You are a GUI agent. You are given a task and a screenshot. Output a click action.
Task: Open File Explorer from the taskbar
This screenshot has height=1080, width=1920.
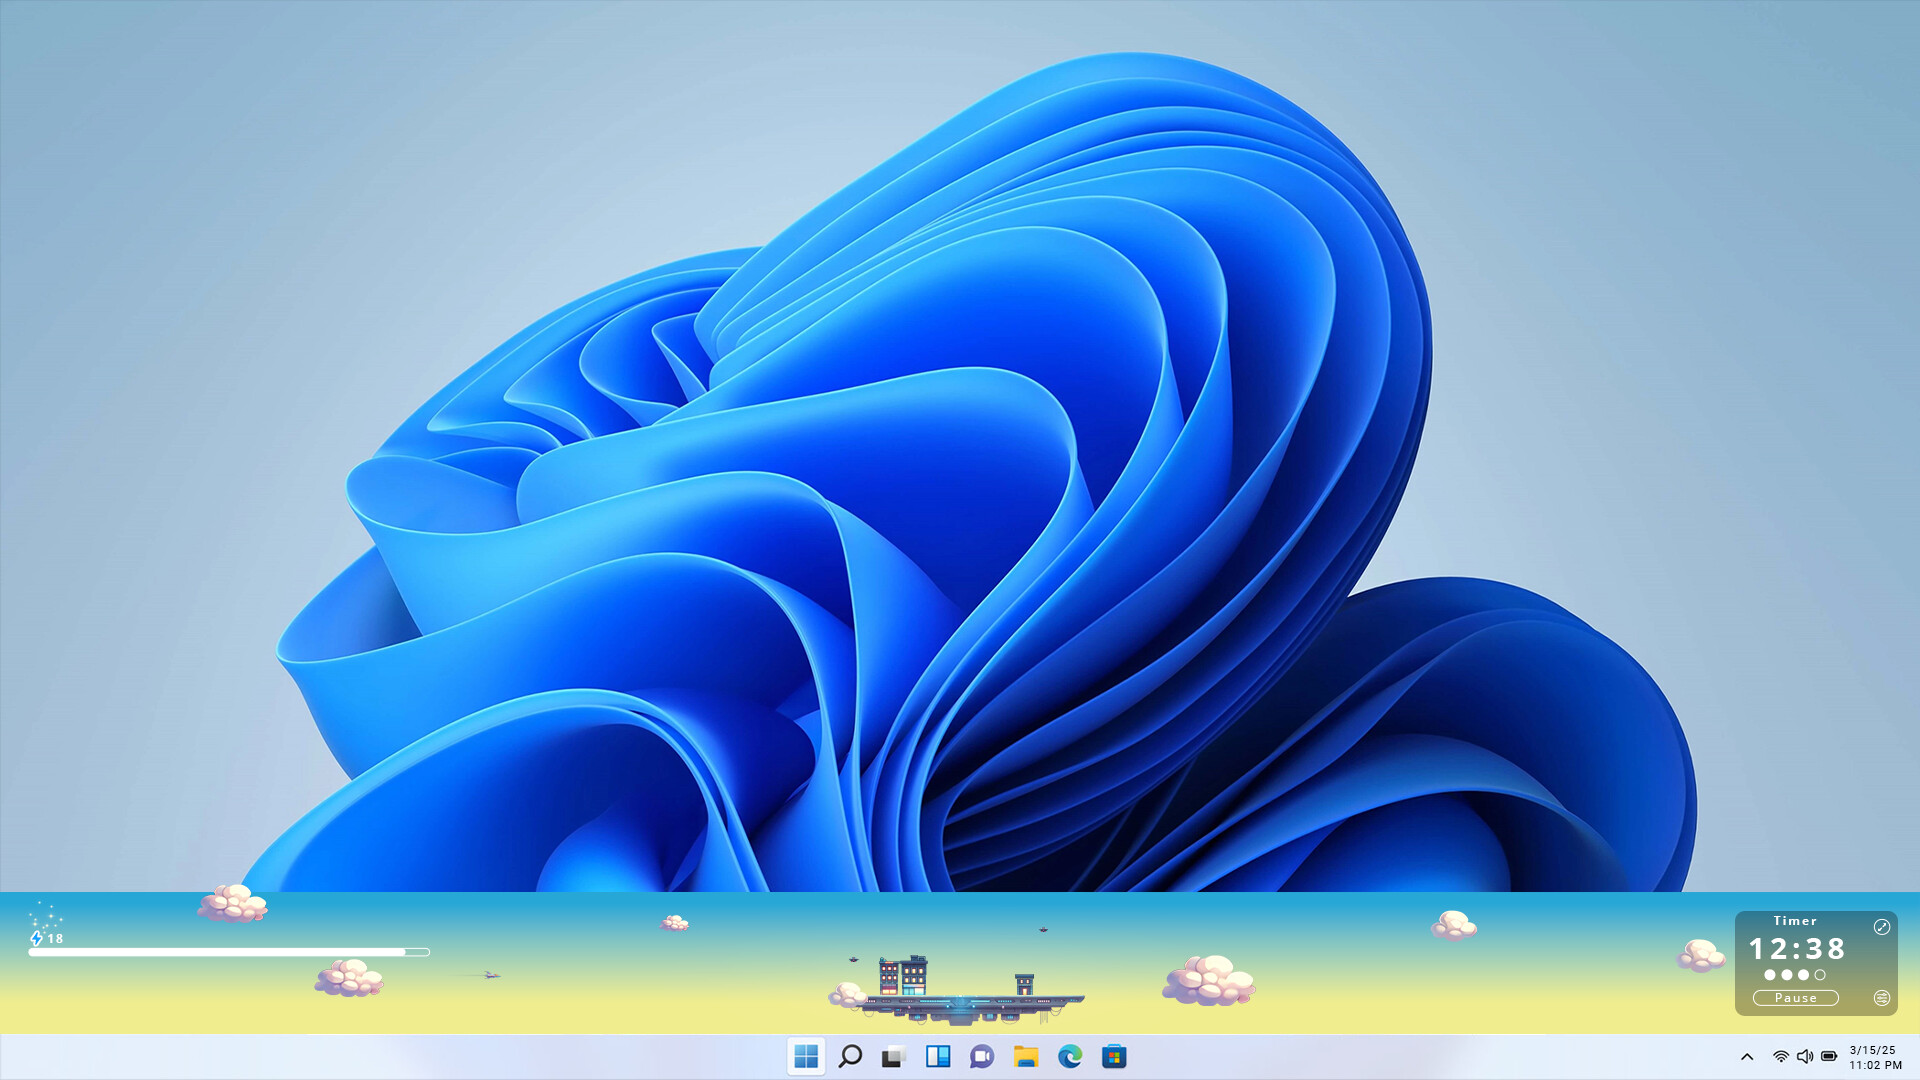1025,1056
